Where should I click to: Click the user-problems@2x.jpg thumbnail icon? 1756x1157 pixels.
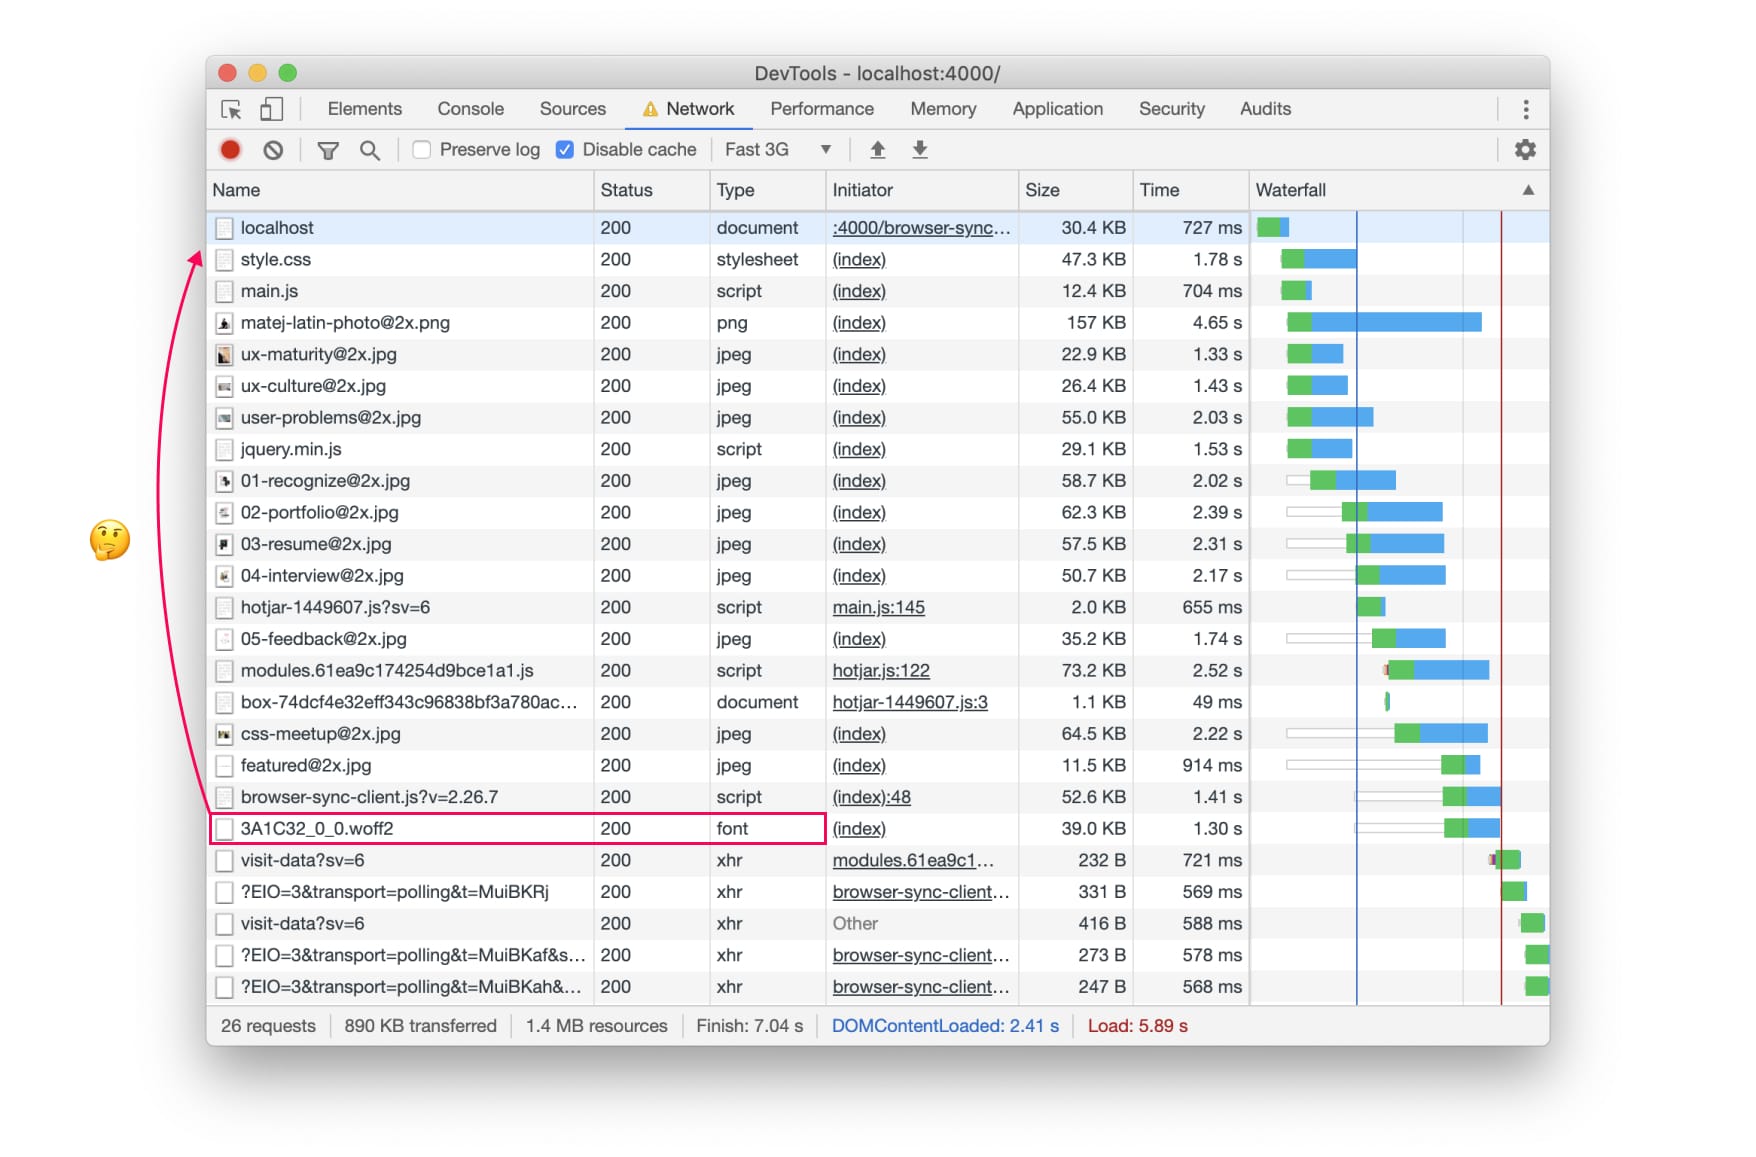[224, 418]
